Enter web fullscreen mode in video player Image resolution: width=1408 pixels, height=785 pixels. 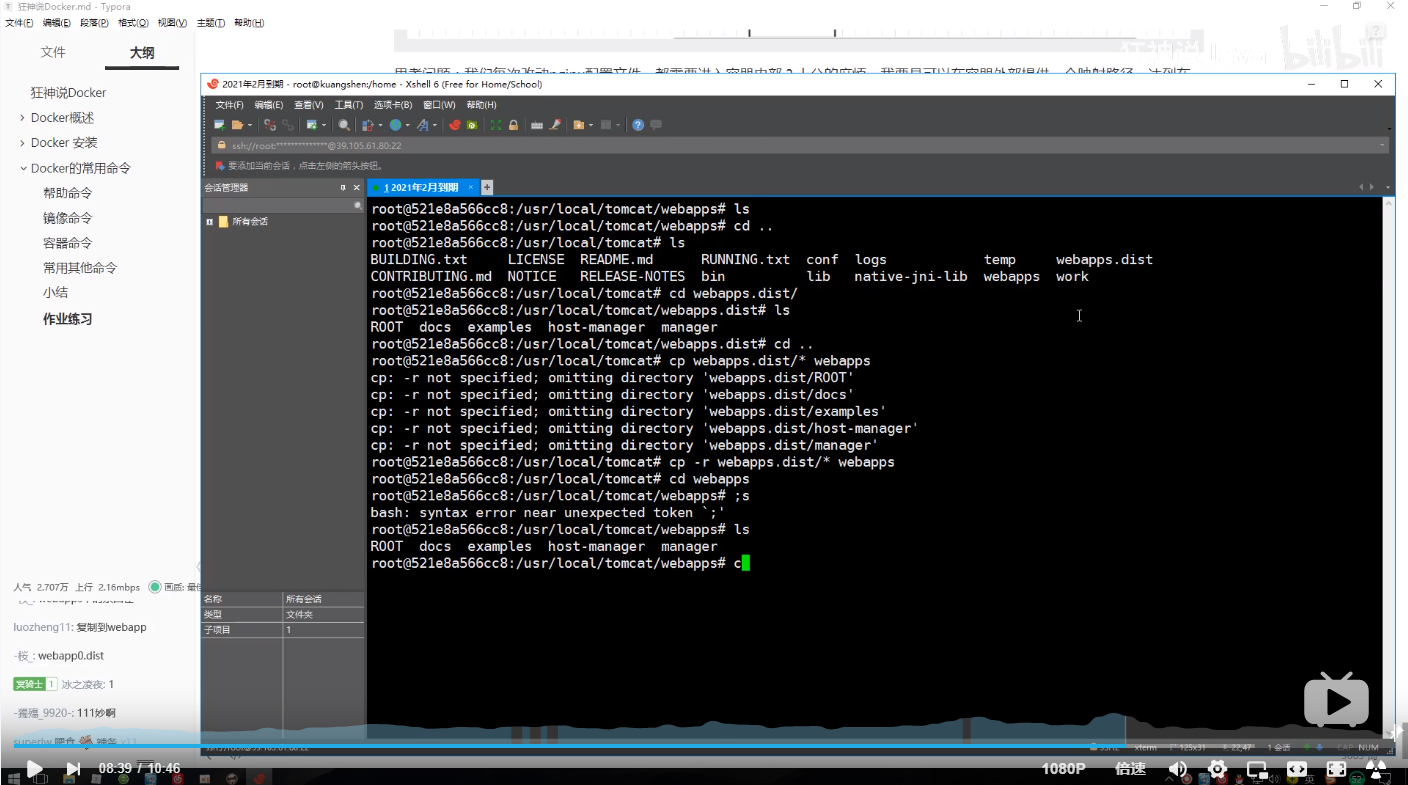coord(1297,768)
